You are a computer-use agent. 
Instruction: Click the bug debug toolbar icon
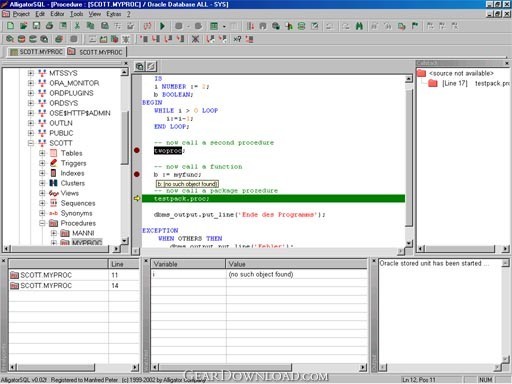pos(126,39)
